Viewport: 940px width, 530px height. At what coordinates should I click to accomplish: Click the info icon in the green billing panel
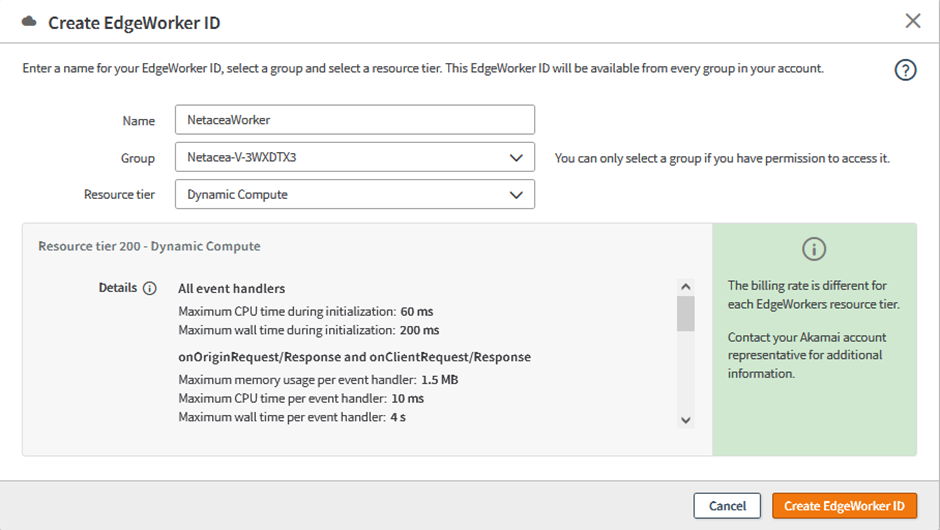814,249
